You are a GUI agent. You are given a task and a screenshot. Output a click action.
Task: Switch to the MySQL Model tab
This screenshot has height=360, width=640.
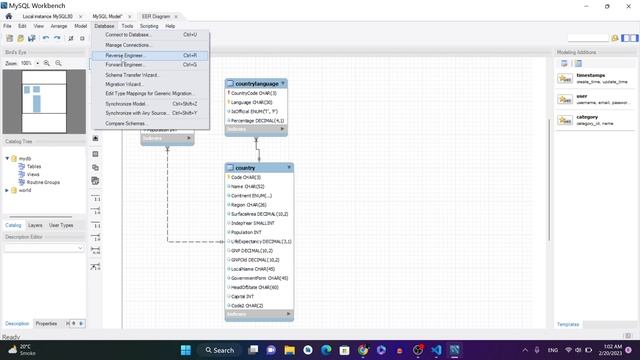[107, 16]
